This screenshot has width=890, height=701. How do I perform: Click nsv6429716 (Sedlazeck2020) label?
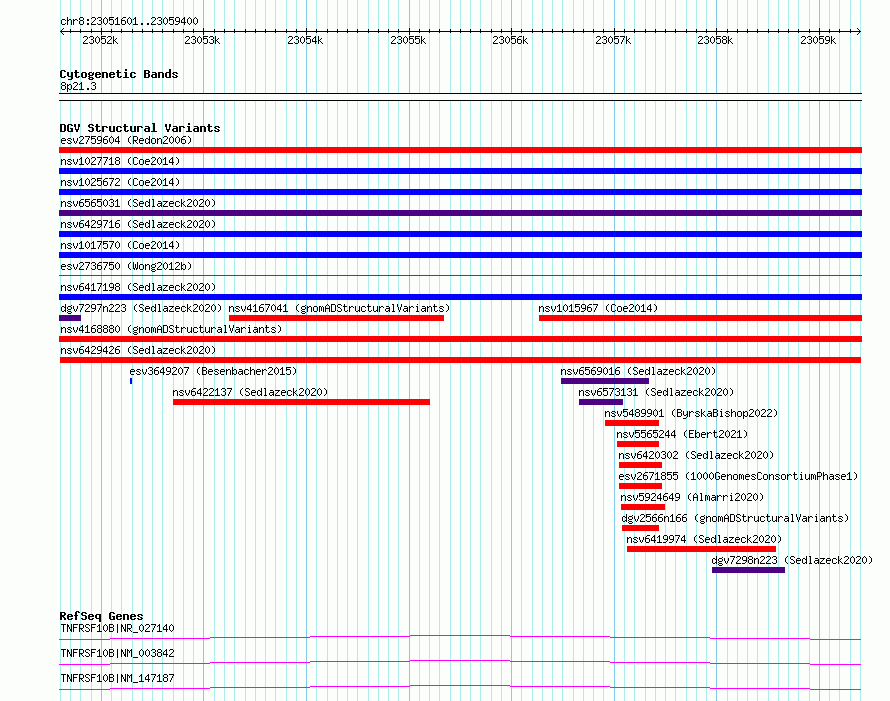(x=138, y=224)
